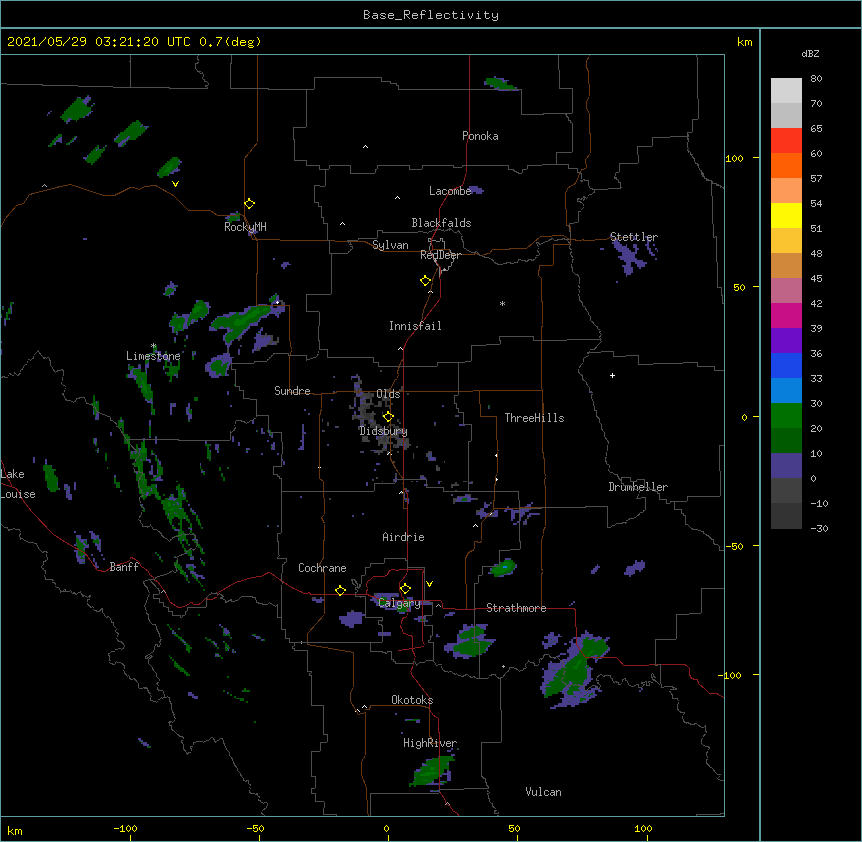The image size is (862, 842).
Task: Select the dark-orange 57-60 dBZ legend swatch
Action: coord(786,165)
